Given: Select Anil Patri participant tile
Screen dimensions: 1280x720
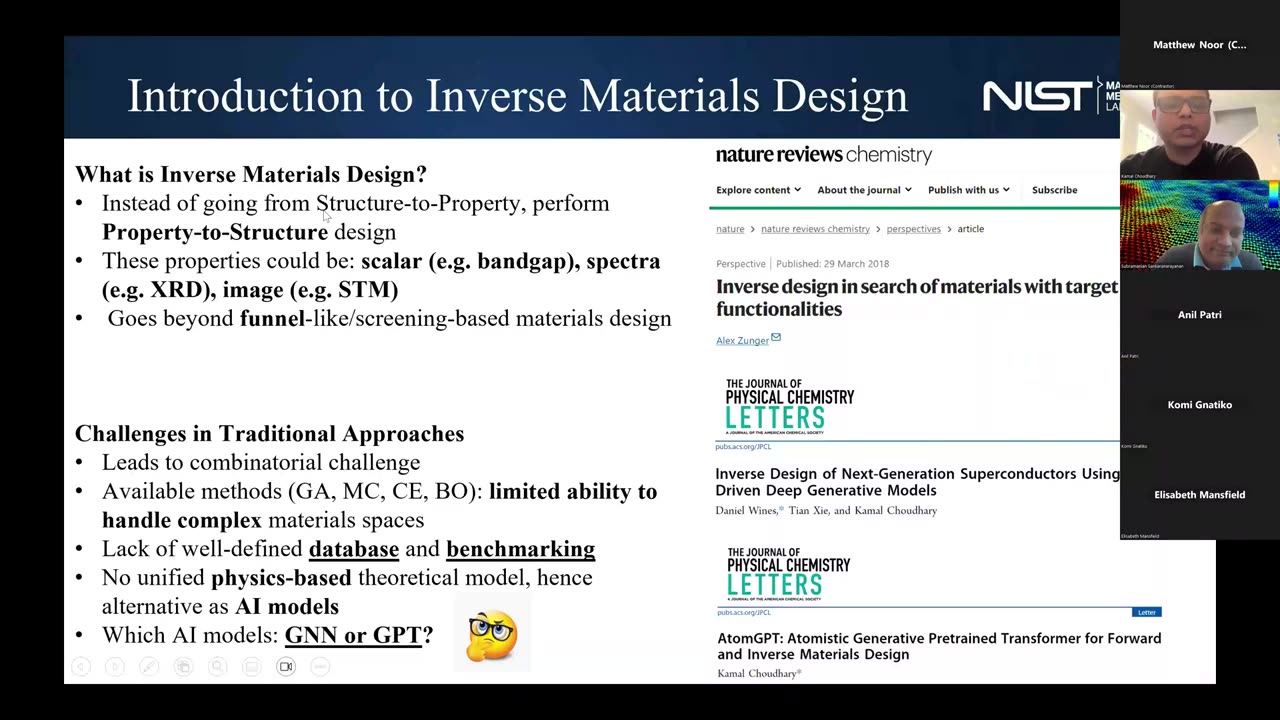Looking at the screenshot, I should tap(1199, 315).
